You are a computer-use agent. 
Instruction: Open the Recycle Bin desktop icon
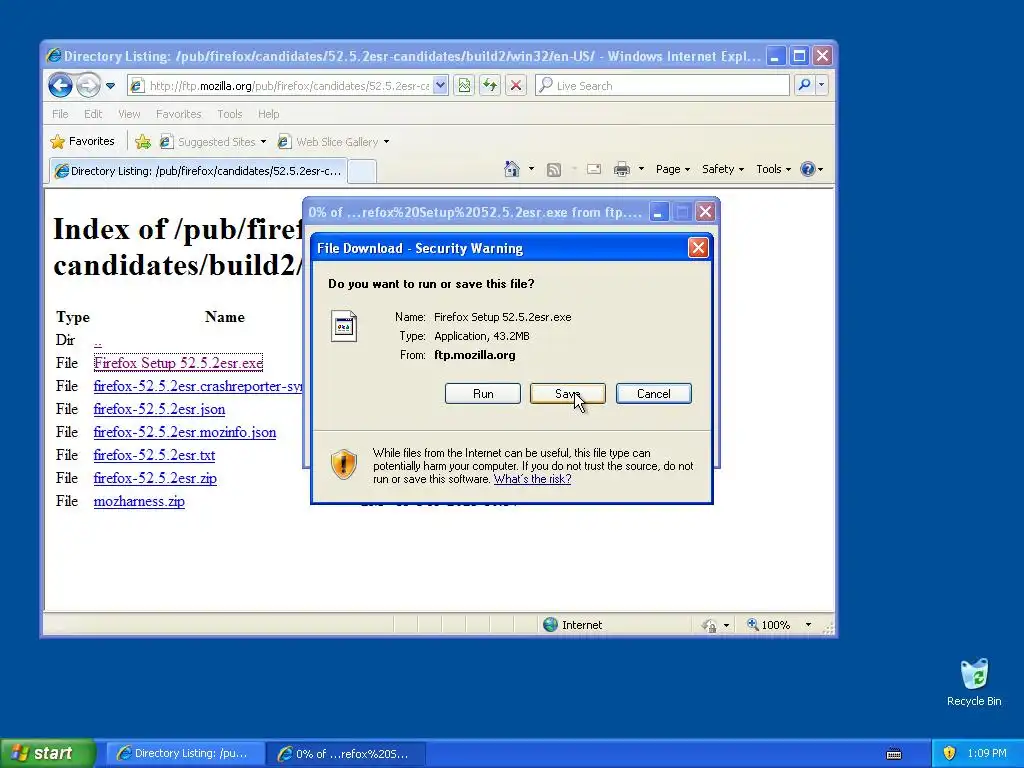[974, 682]
